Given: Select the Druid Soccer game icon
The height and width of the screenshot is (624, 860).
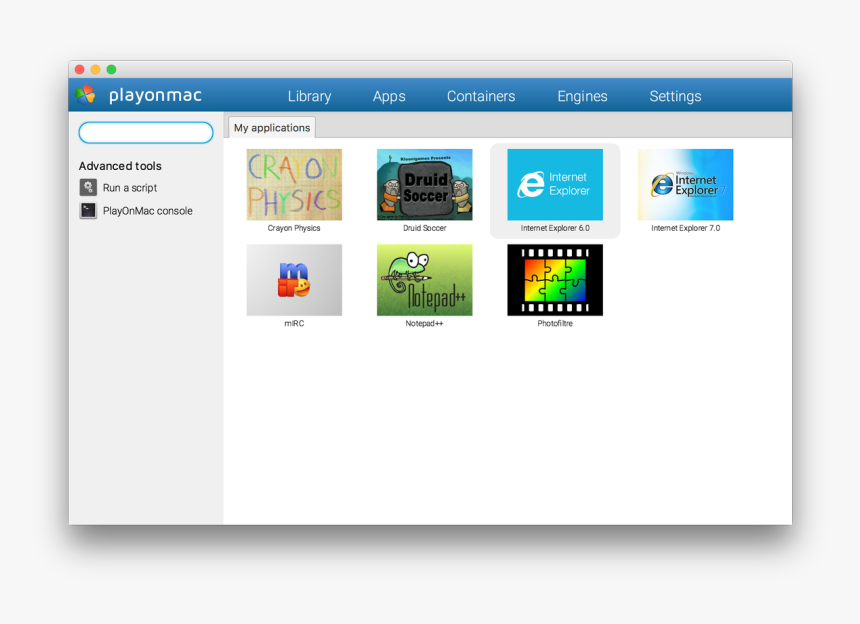Looking at the screenshot, I should 424,185.
